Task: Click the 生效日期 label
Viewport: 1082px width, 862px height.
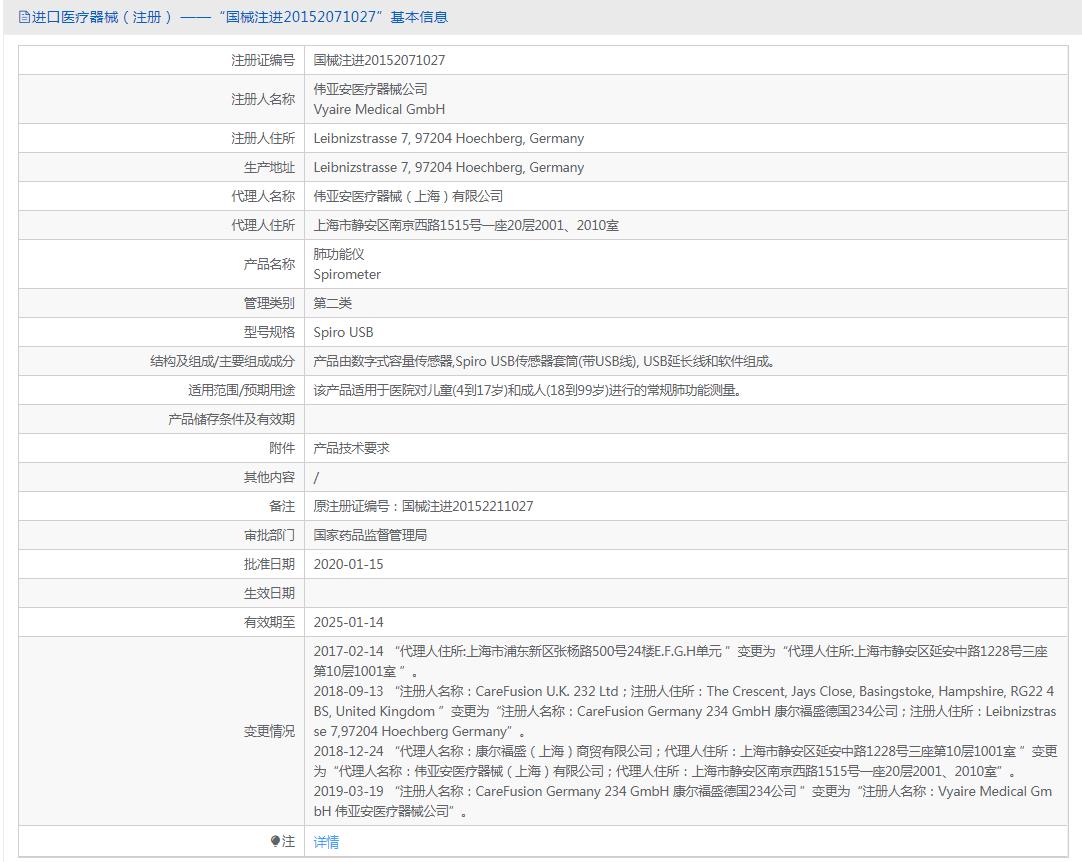Action: pyautogui.click(x=269, y=593)
